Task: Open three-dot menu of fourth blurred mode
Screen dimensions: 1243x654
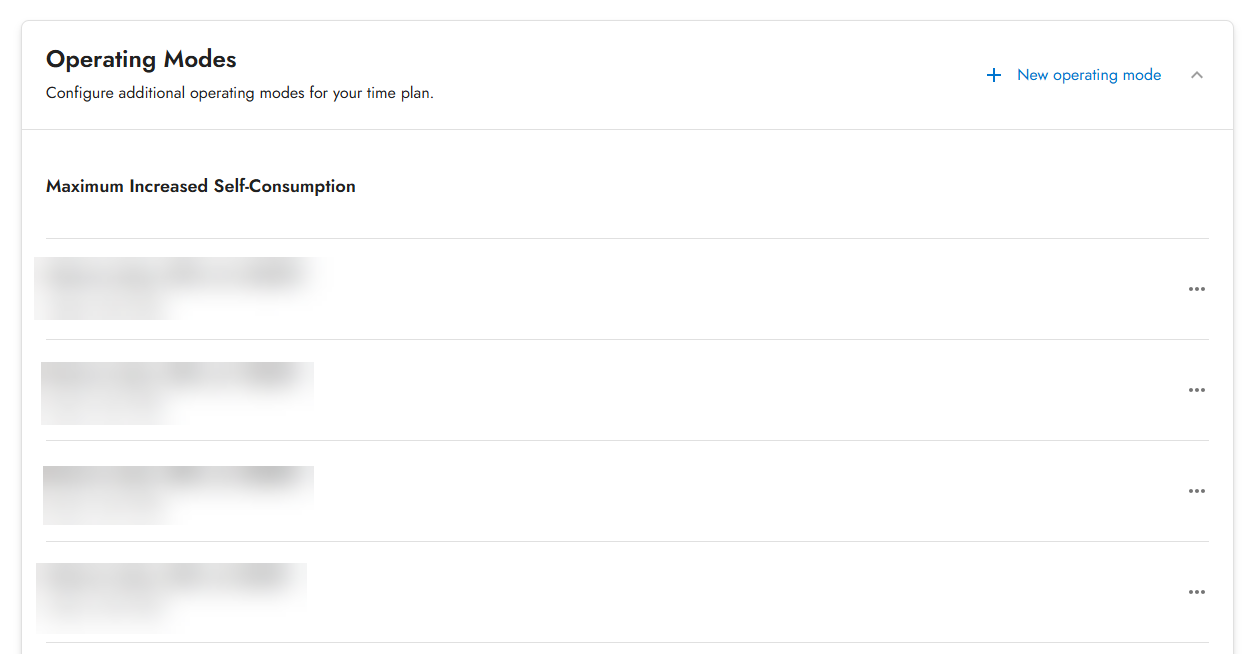Action: (x=1196, y=592)
